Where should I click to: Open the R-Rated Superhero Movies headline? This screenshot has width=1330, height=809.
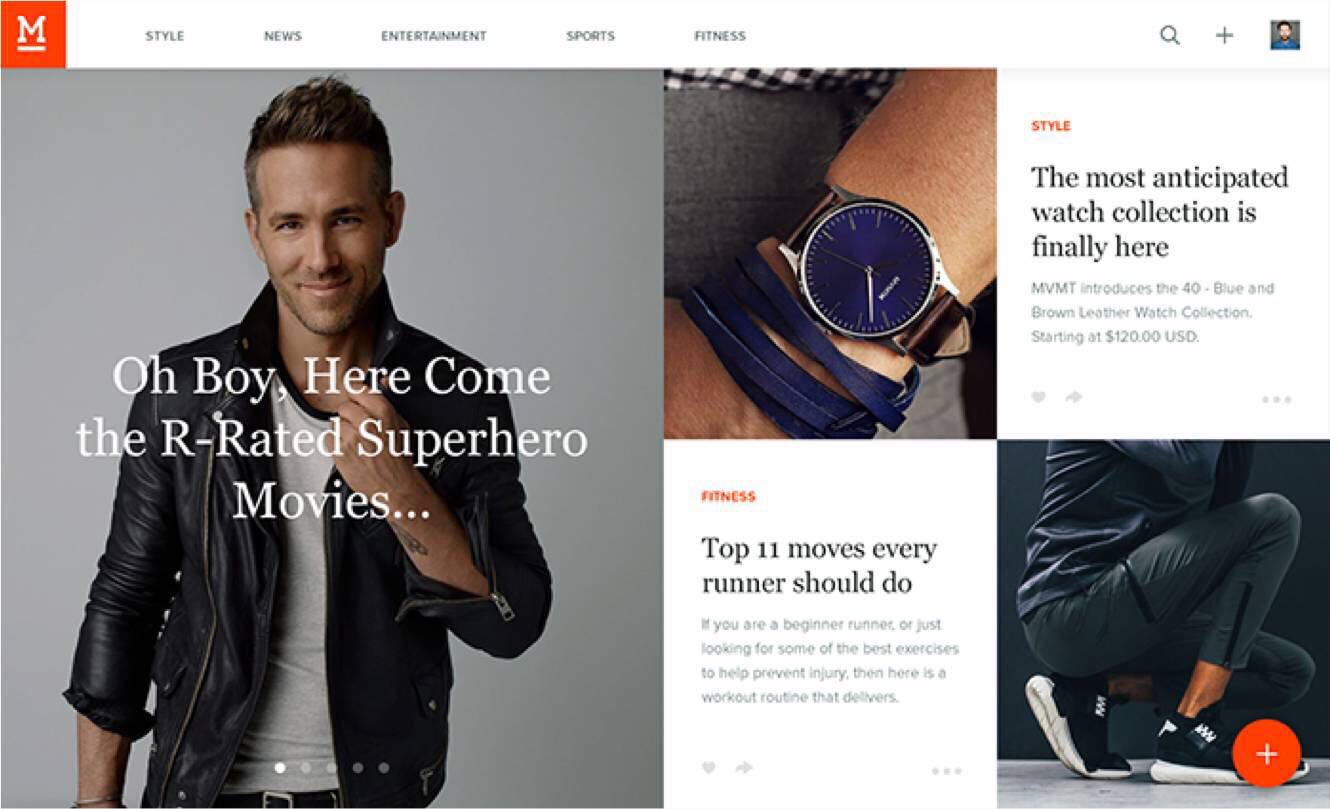pos(332,437)
